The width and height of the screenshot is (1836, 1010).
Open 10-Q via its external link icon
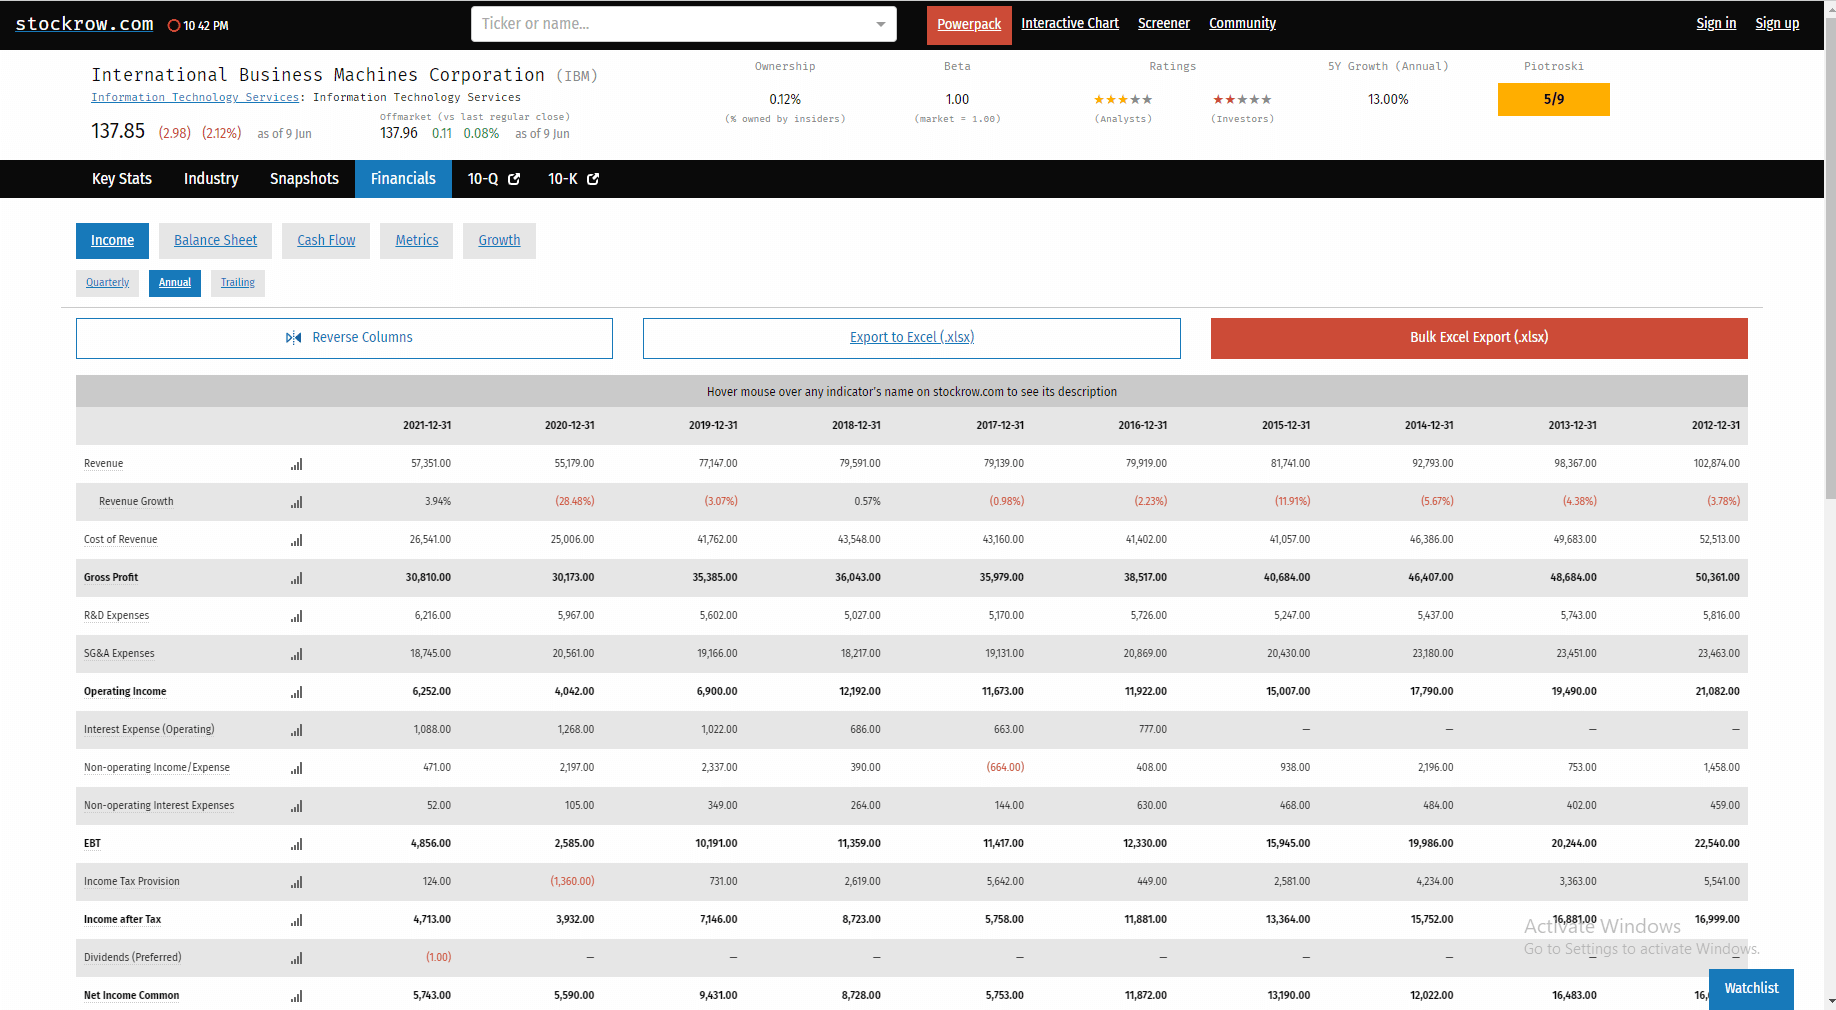pos(514,179)
